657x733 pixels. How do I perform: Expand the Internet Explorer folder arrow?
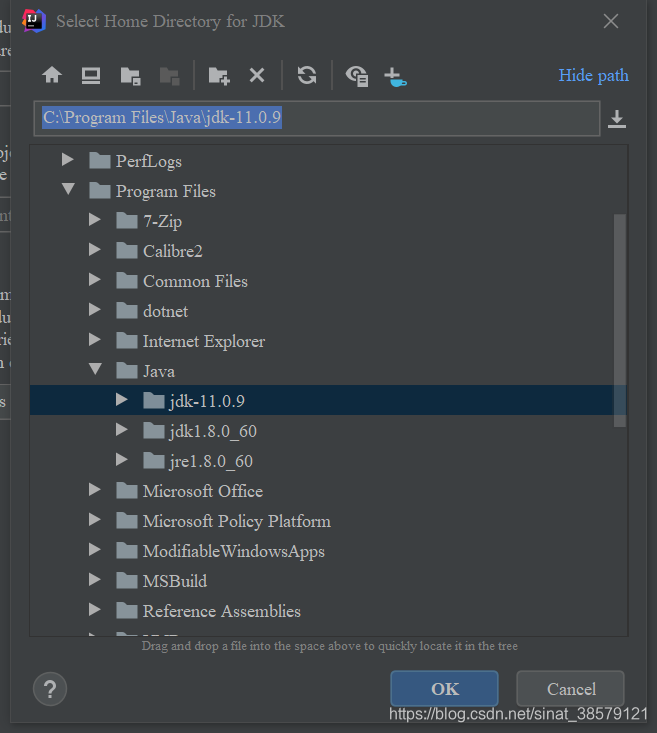(95, 340)
